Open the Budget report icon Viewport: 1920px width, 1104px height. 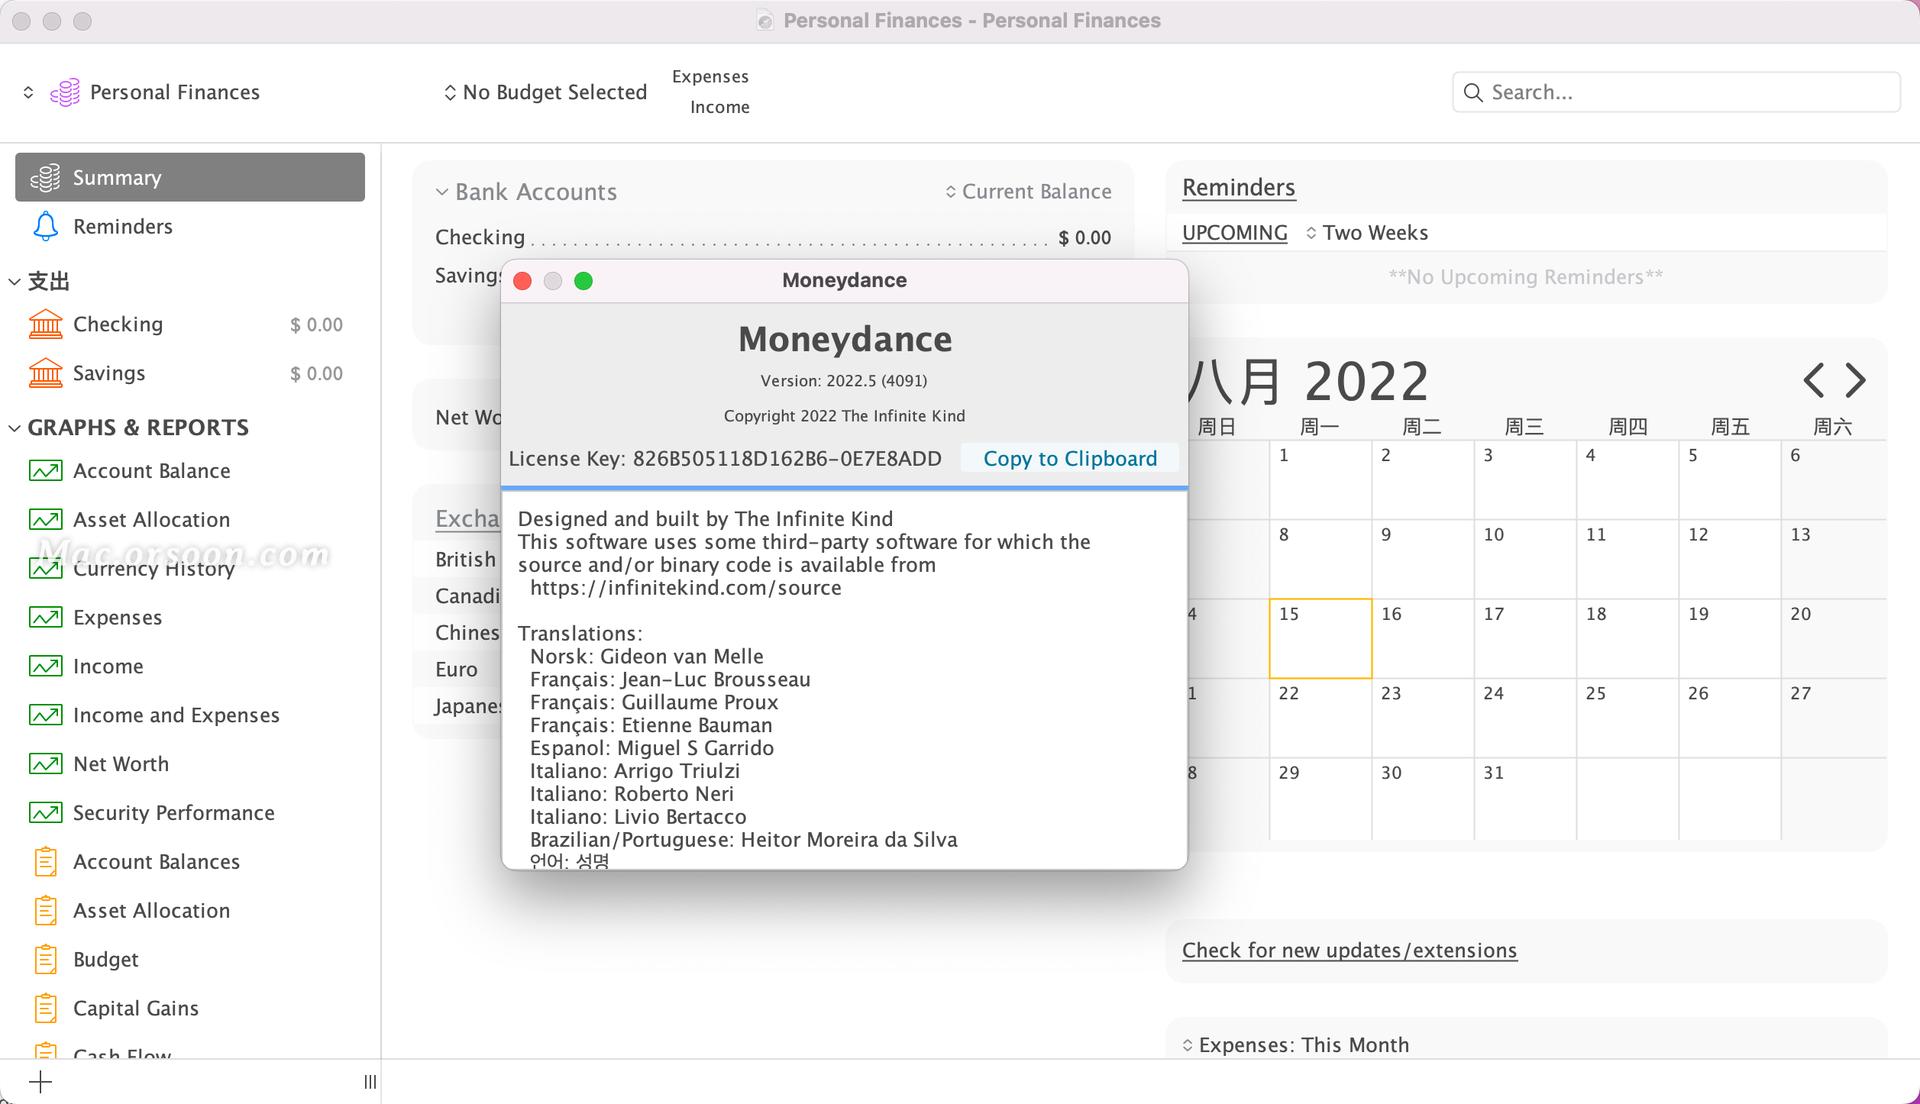(x=44, y=959)
